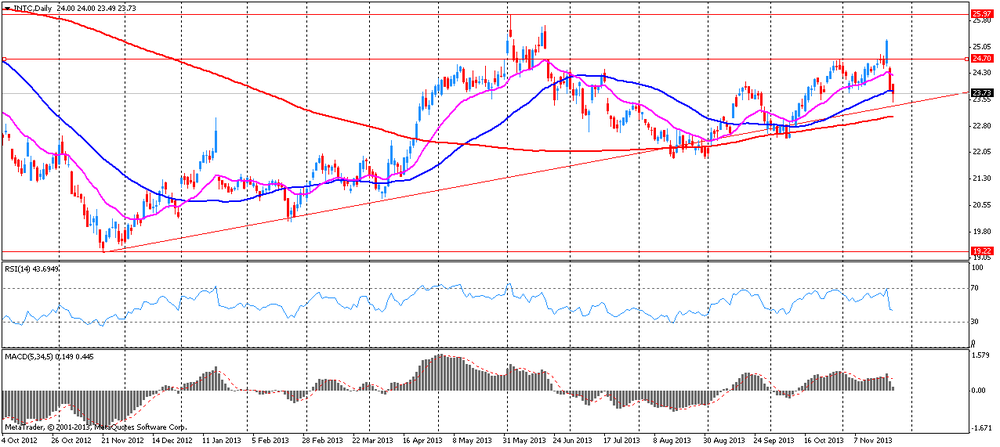The width and height of the screenshot is (1000, 447).
Task: Click the 31 May 2013 date label
Action: tap(524, 441)
